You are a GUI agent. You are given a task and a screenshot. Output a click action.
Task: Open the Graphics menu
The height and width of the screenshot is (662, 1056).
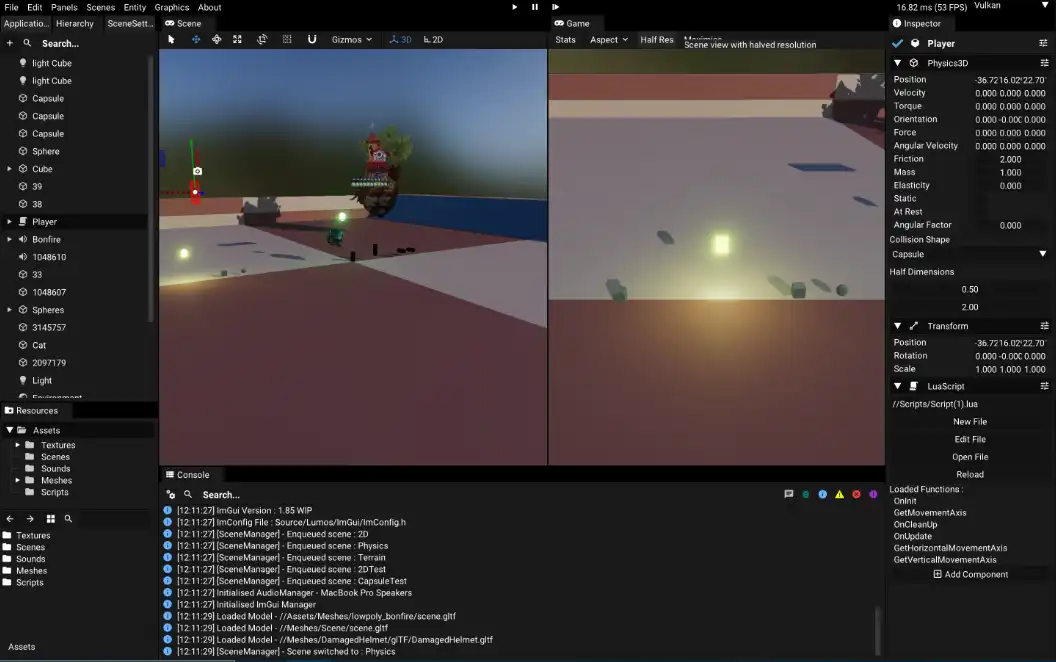tap(172, 7)
